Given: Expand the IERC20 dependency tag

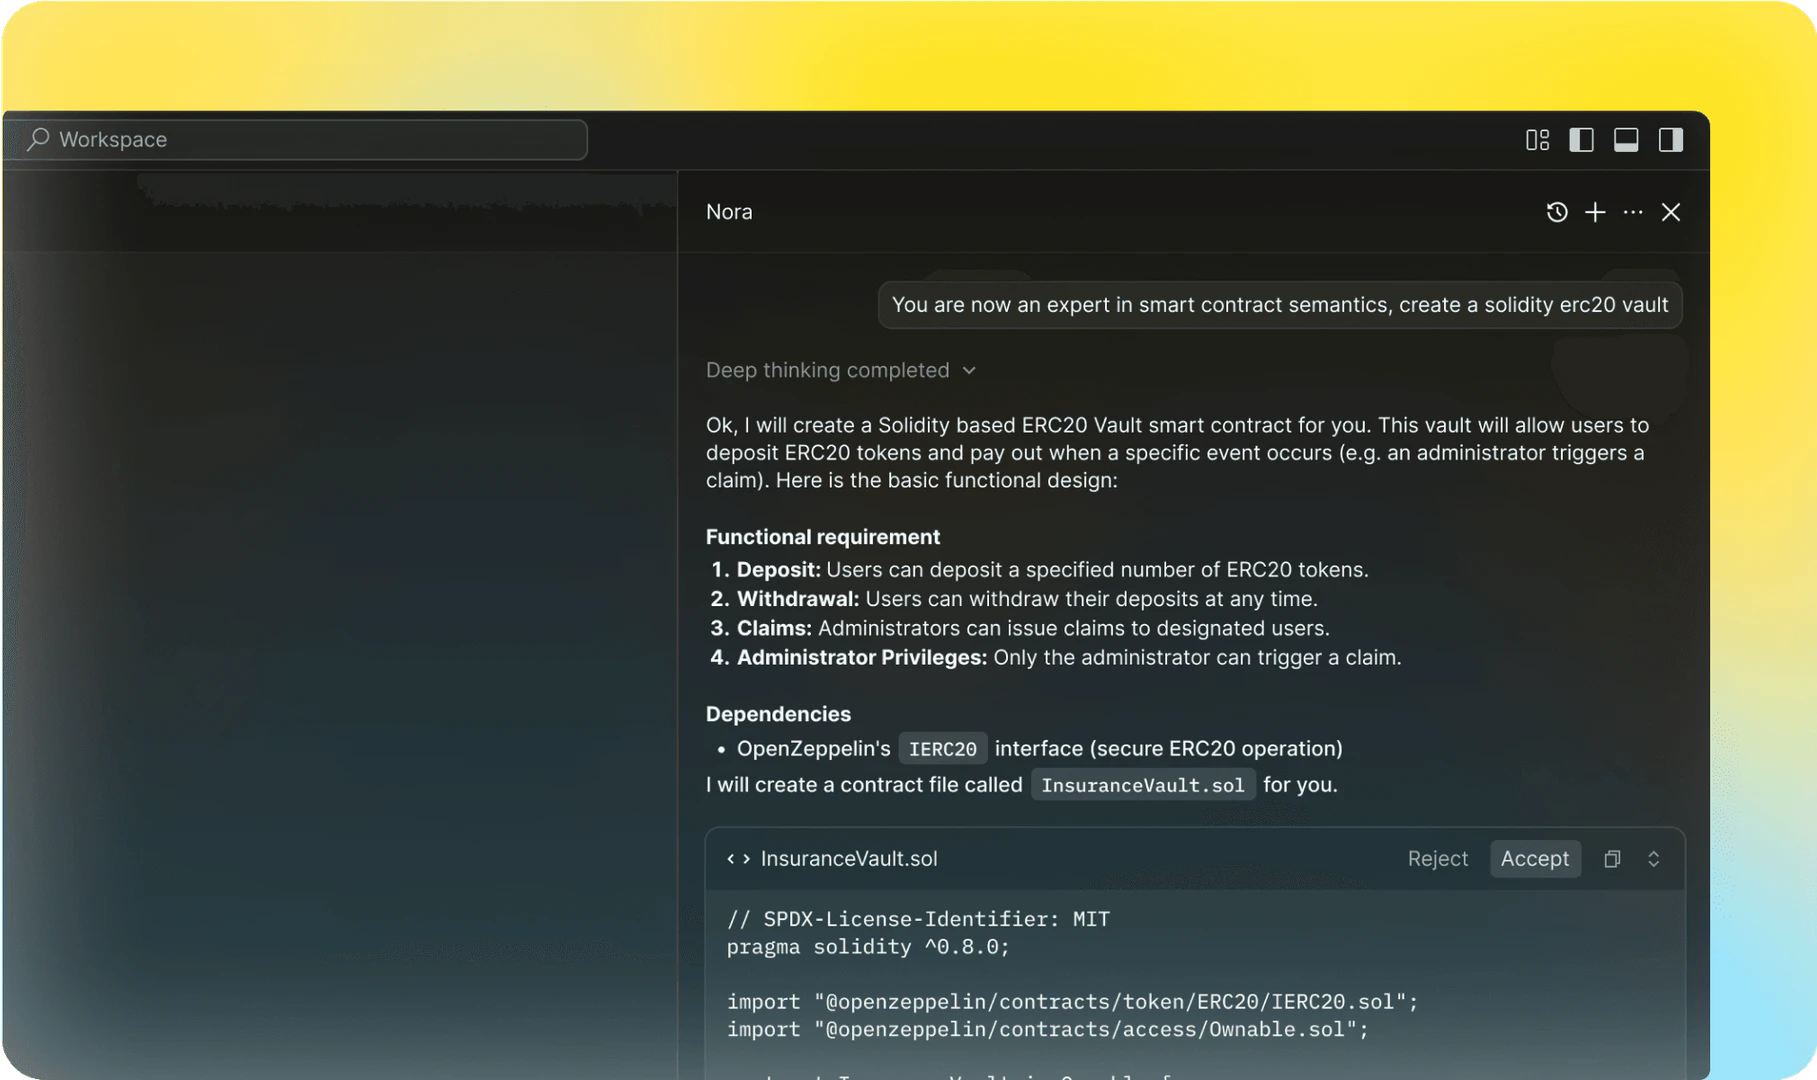Looking at the screenshot, I should 942,747.
